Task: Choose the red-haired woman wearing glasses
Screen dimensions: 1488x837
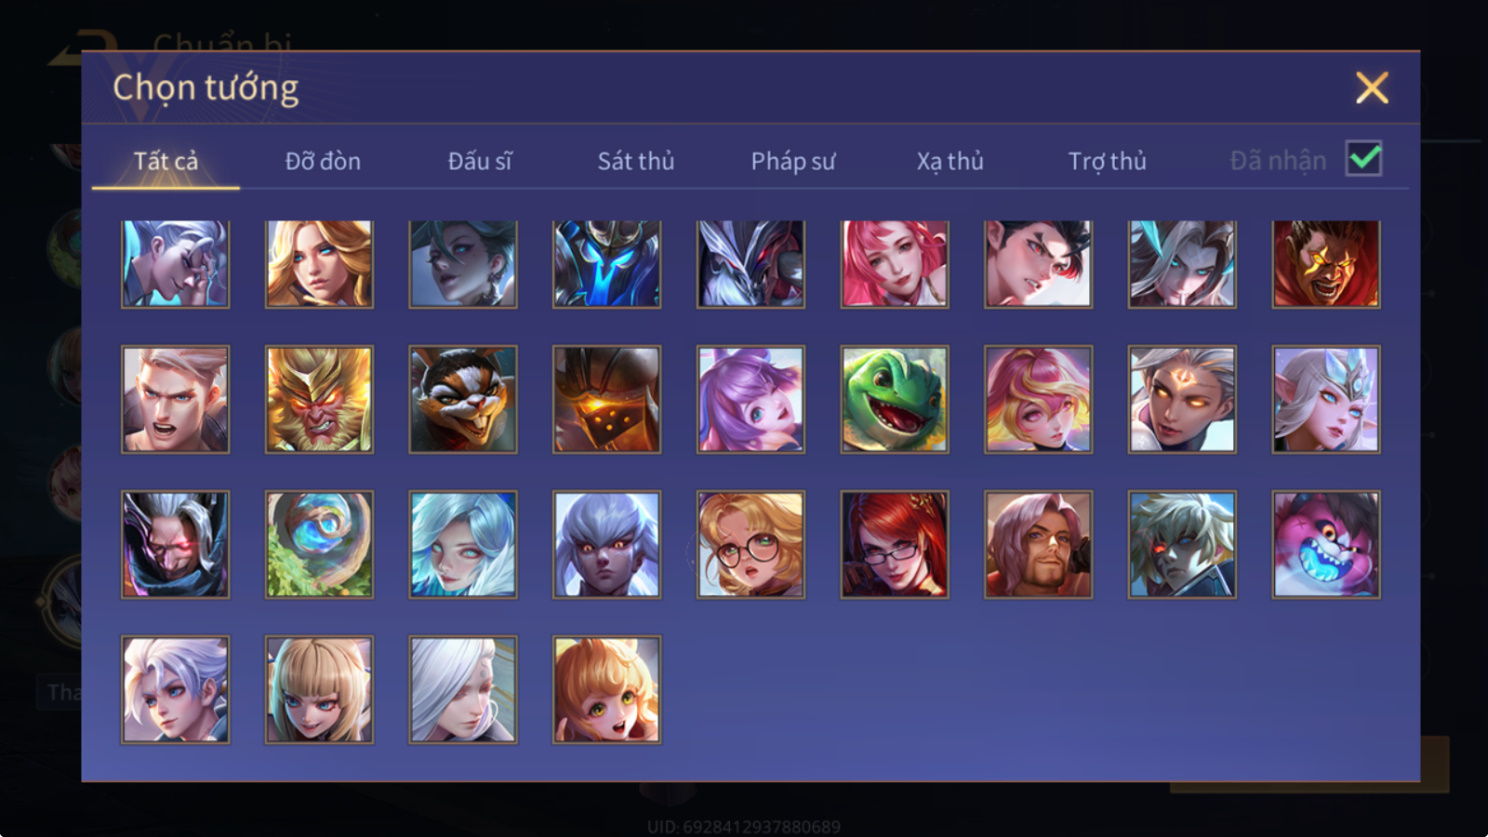Action: [894, 544]
